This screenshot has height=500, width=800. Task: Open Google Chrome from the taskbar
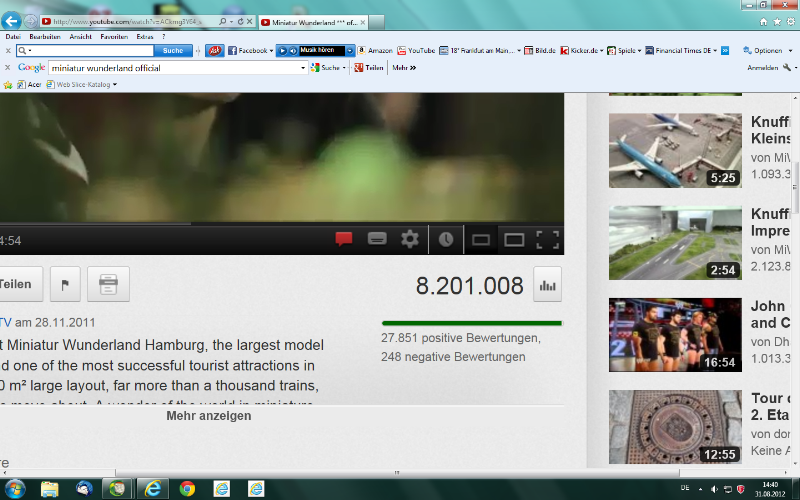click(x=186, y=488)
